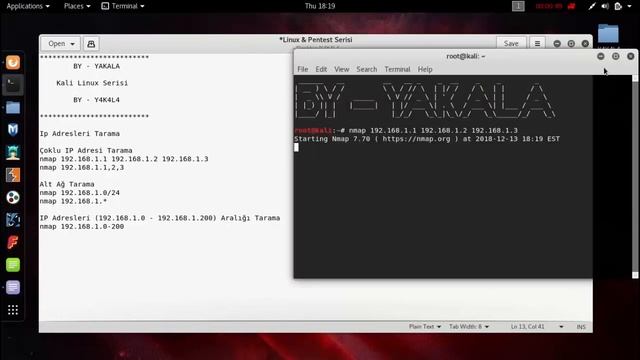Click the terminal cursor block line
Image resolution: width=640 pixels, height=360 pixels.
[296, 148]
